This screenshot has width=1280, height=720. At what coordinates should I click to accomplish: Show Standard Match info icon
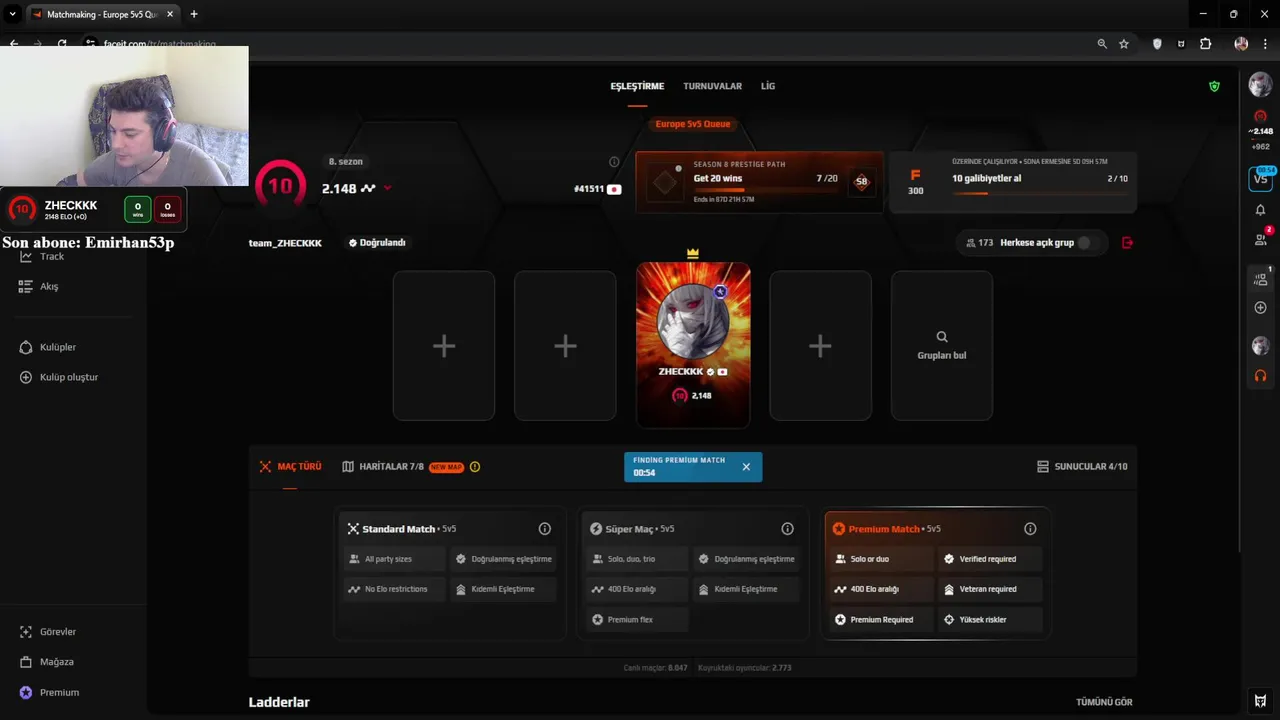[545, 529]
